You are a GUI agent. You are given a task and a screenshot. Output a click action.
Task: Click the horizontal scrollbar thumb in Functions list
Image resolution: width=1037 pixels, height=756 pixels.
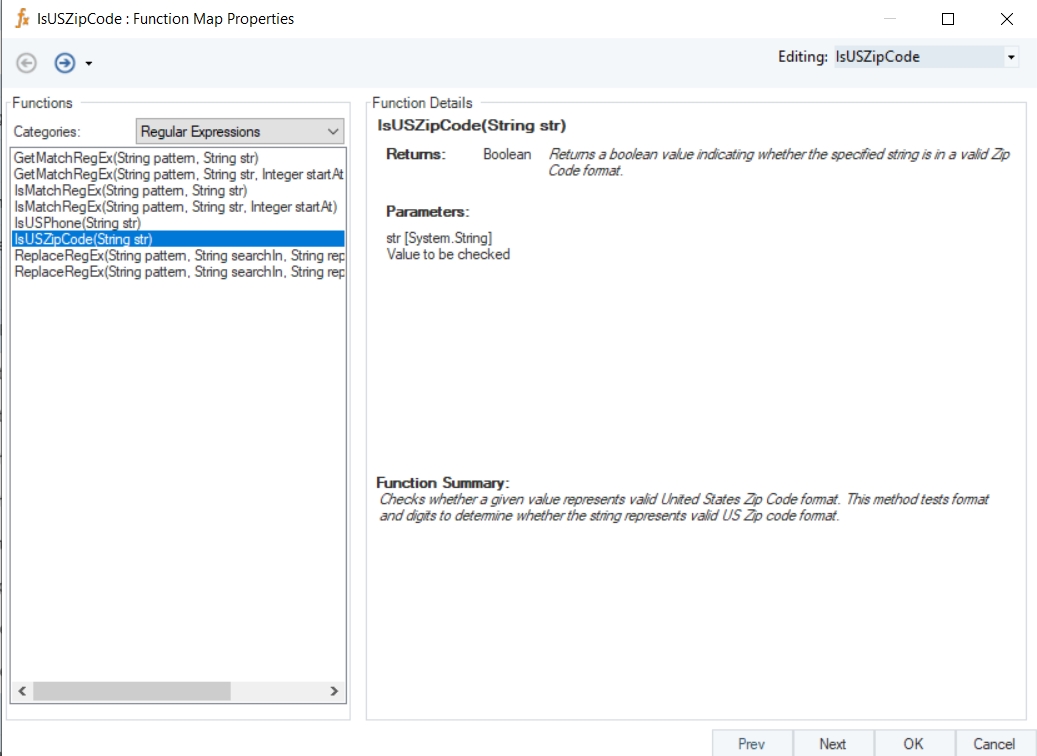pos(130,691)
